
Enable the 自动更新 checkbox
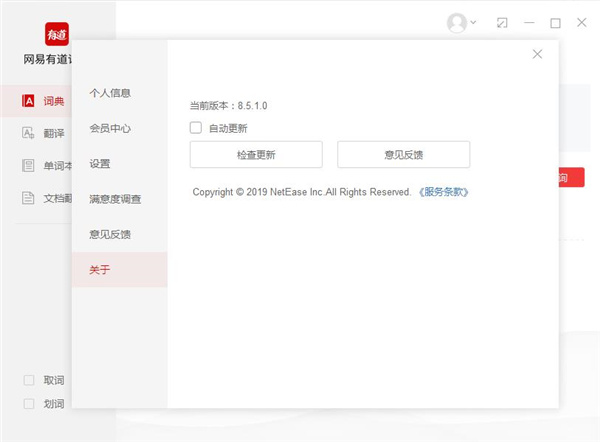click(196, 127)
